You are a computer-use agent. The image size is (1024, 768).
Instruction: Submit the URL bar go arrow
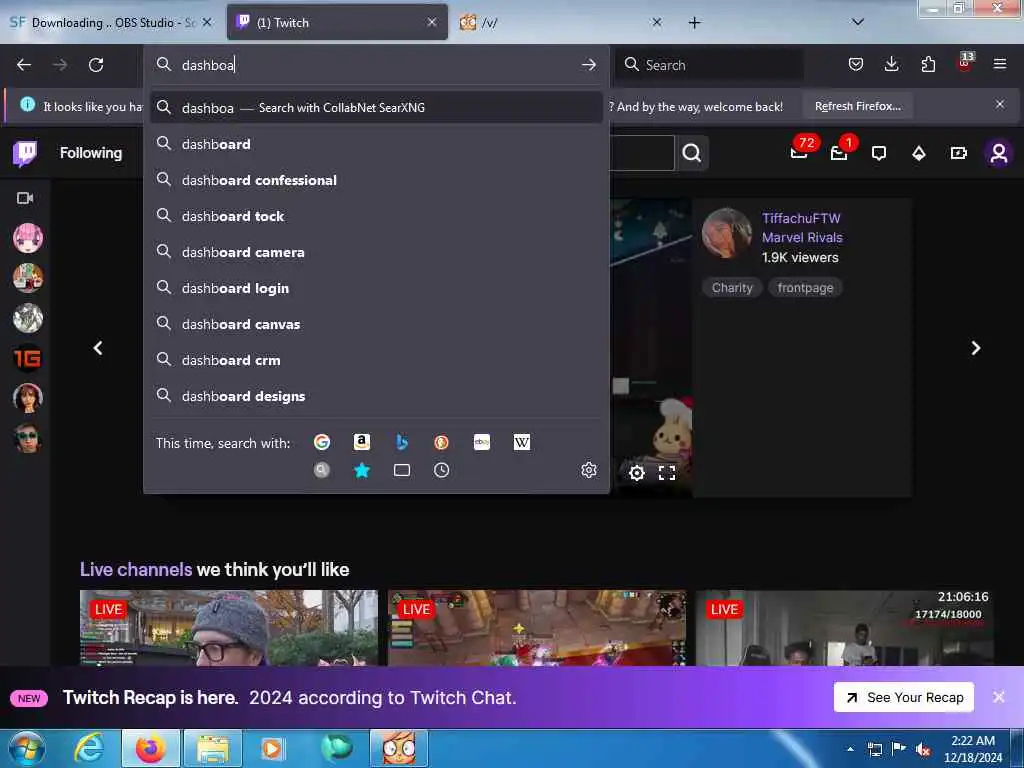(588, 65)
